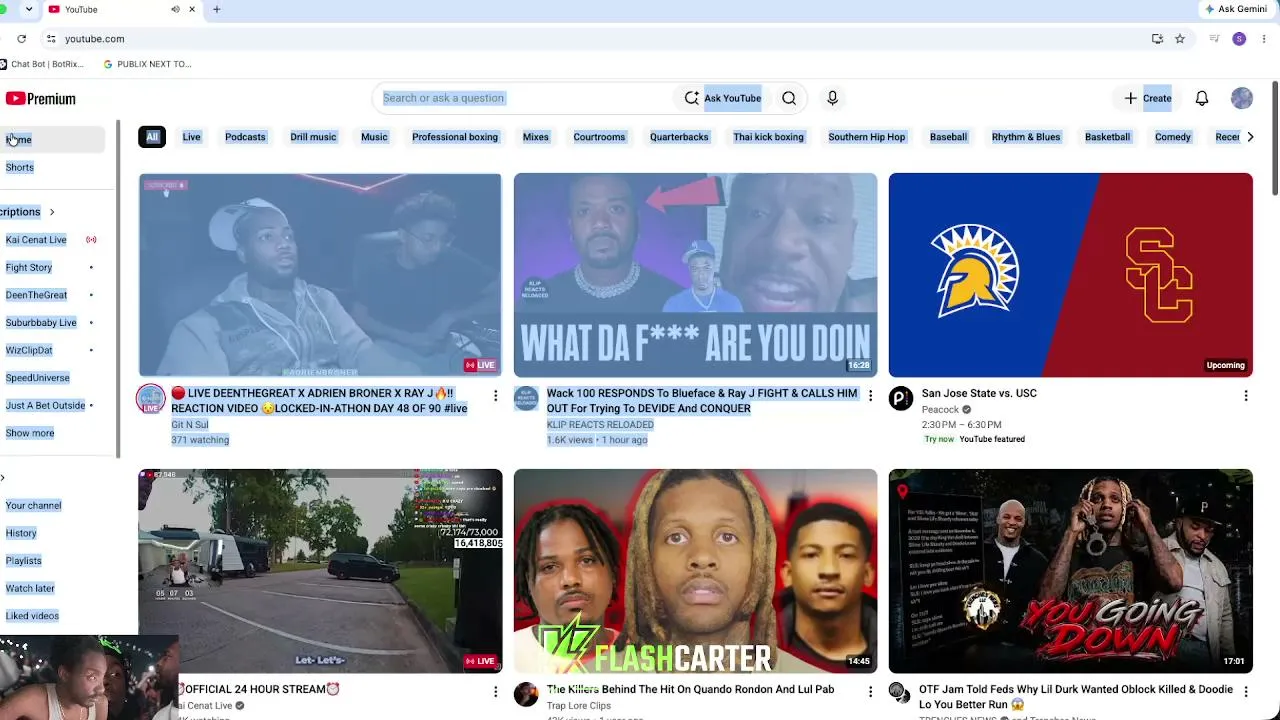Open more options for DEENTHEGREAT X ADRIEN BRONER live
Screen dimensions: 1280x720
[495, 396]
